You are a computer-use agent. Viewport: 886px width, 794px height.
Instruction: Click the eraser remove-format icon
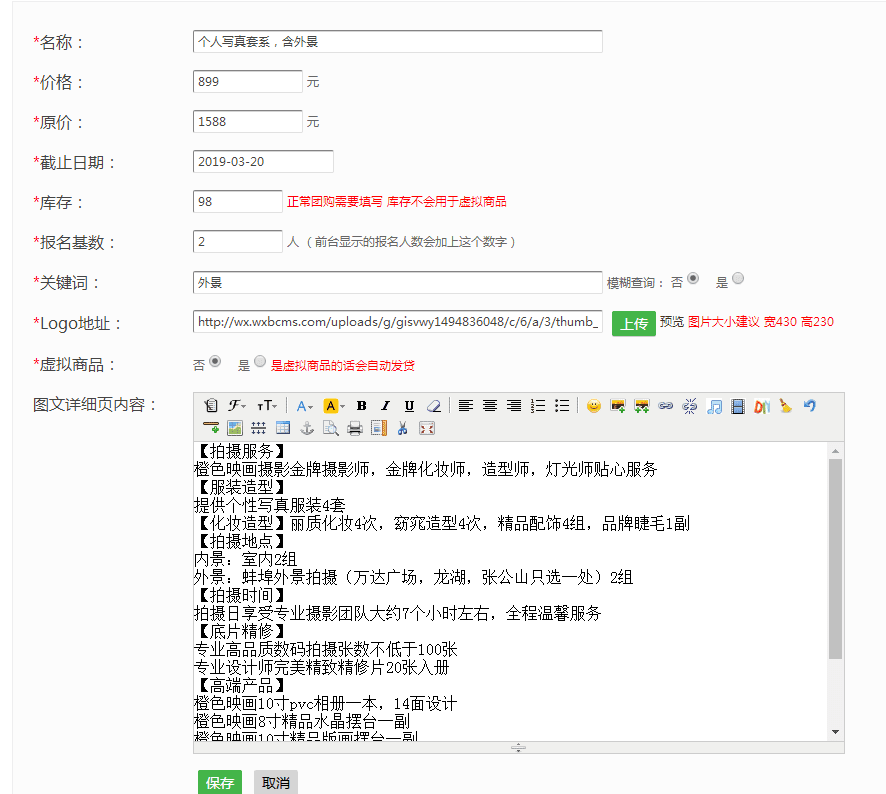[433, 406]
